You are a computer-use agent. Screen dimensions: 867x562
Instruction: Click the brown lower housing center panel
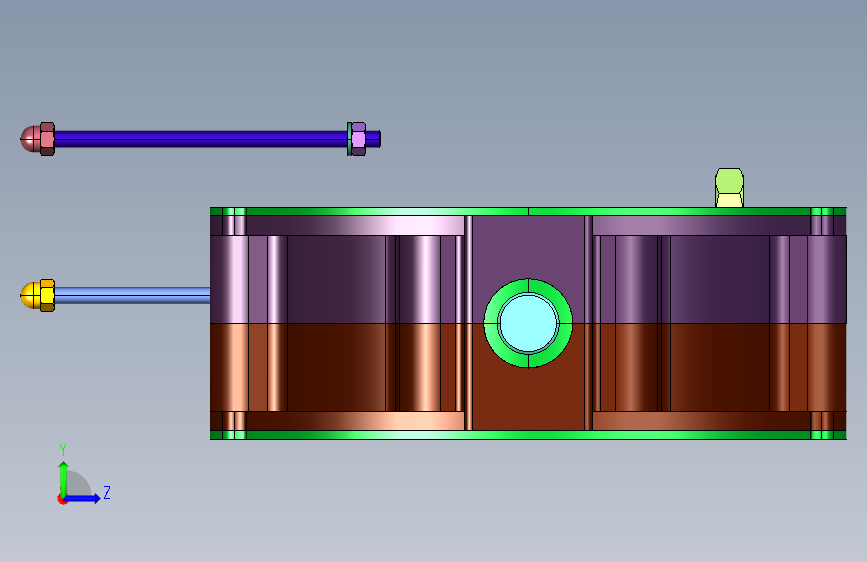[528, 398]
